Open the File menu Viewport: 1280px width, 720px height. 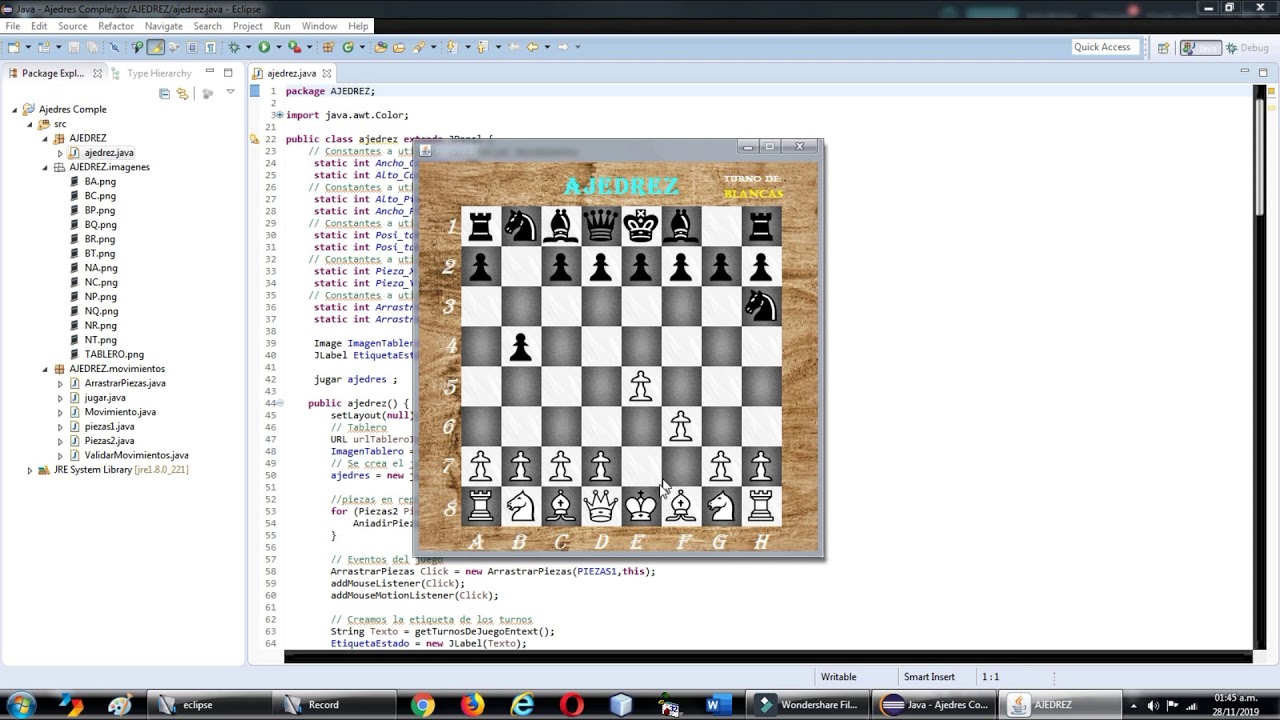click(12, 26)
